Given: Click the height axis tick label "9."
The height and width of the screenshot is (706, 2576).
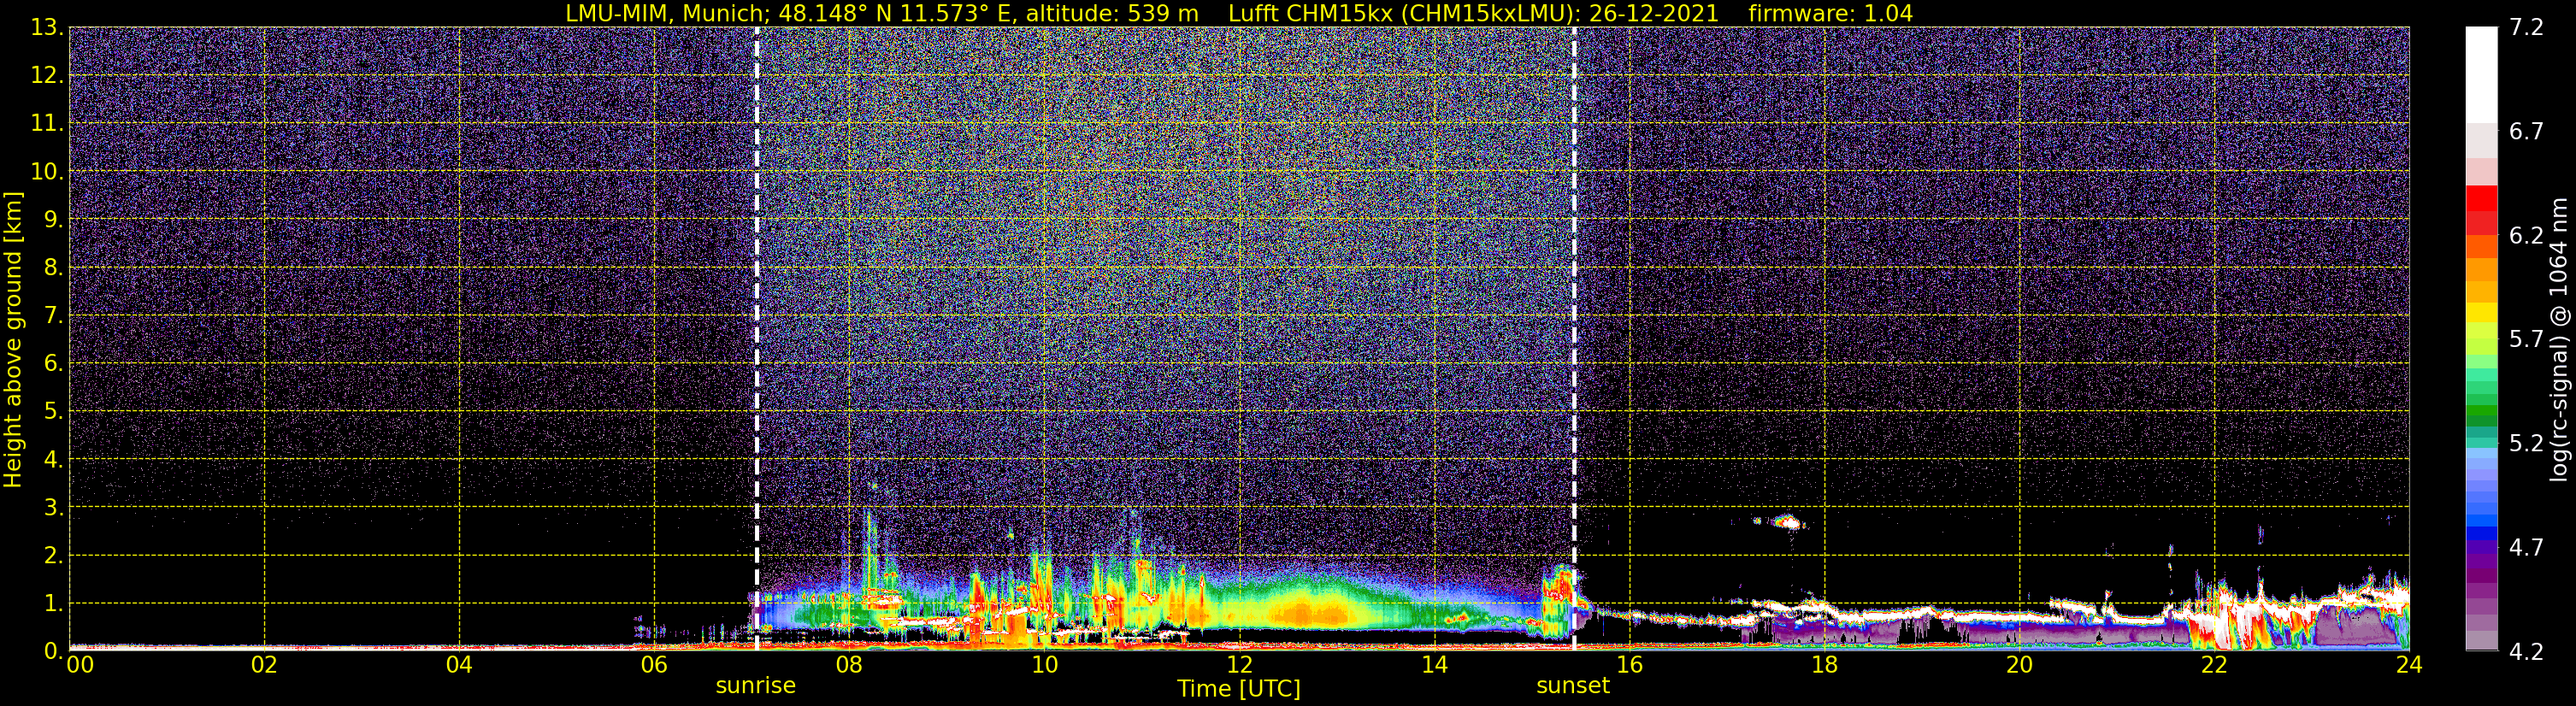Looking at the screenshot, I should click(x=54, y=220).
